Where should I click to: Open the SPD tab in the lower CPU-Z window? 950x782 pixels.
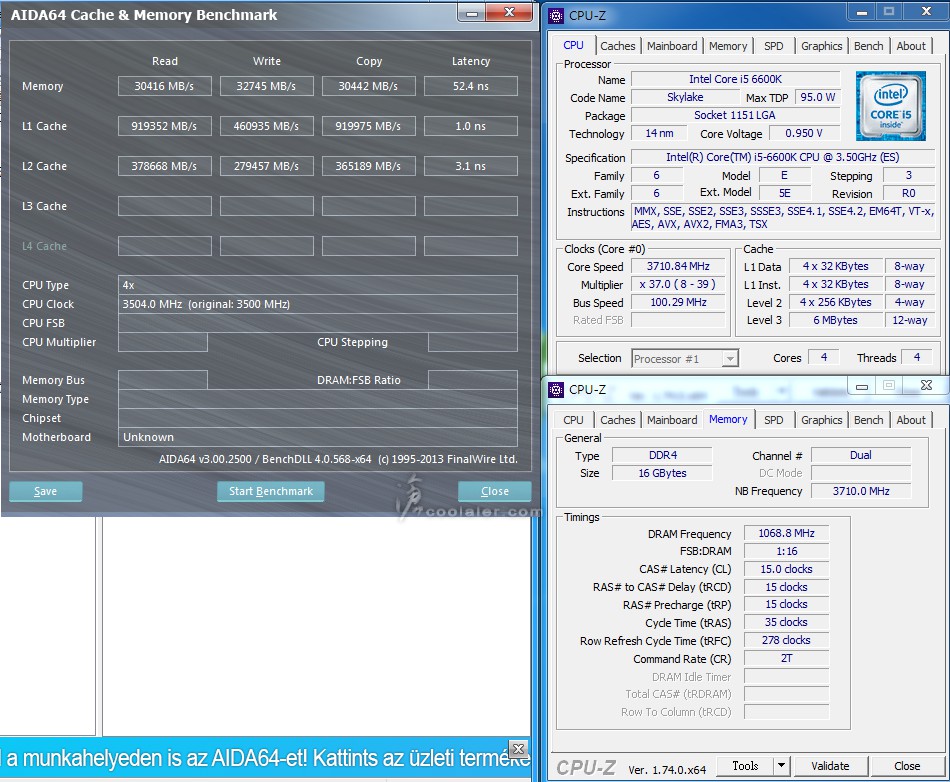pyautogui.click(x=773, y=420)
